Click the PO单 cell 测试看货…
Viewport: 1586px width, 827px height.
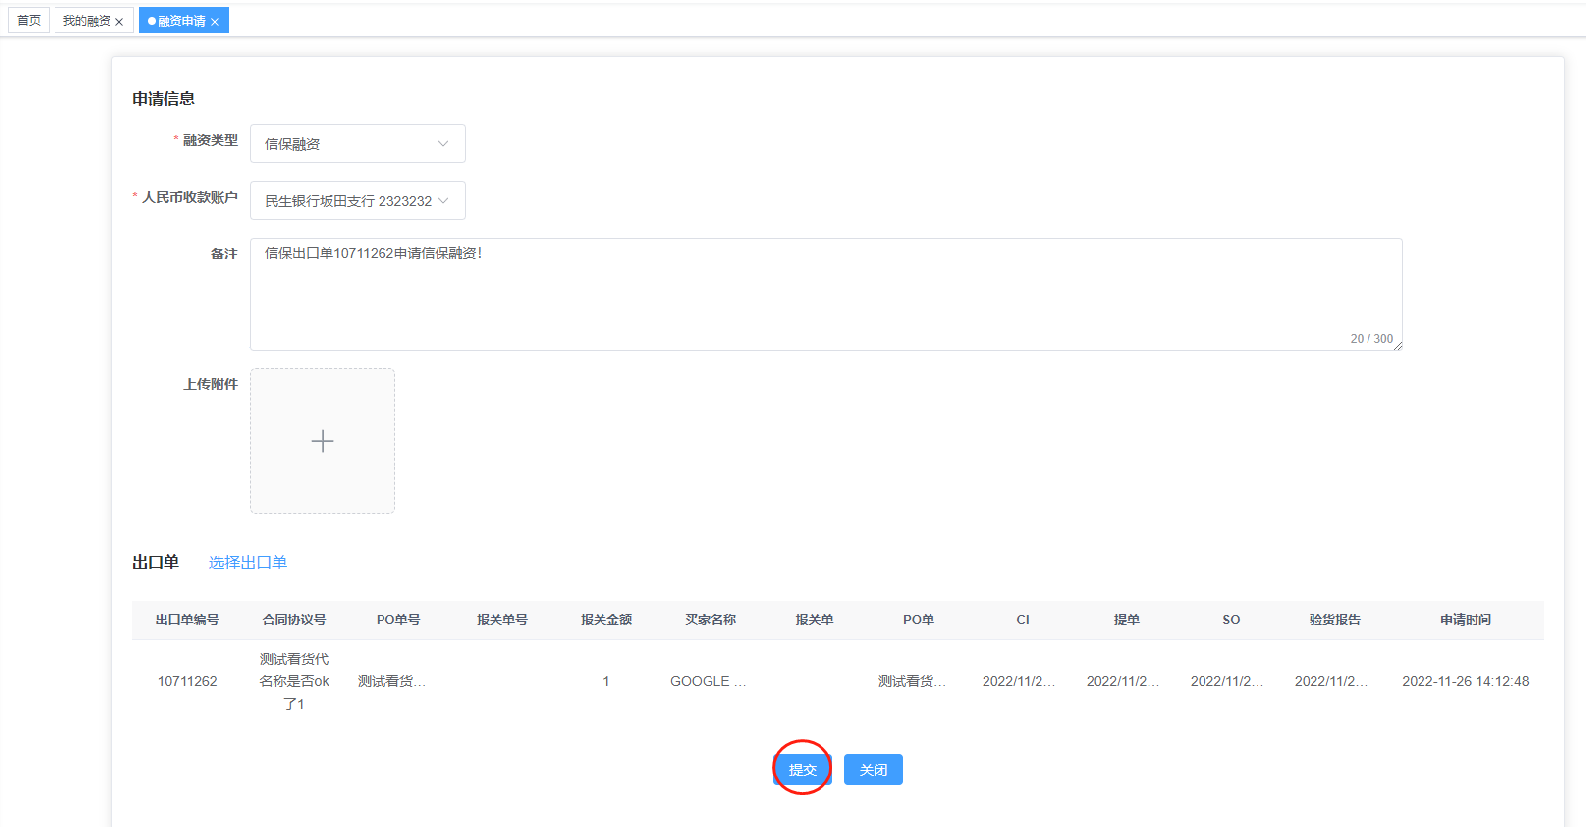[911, 681]
